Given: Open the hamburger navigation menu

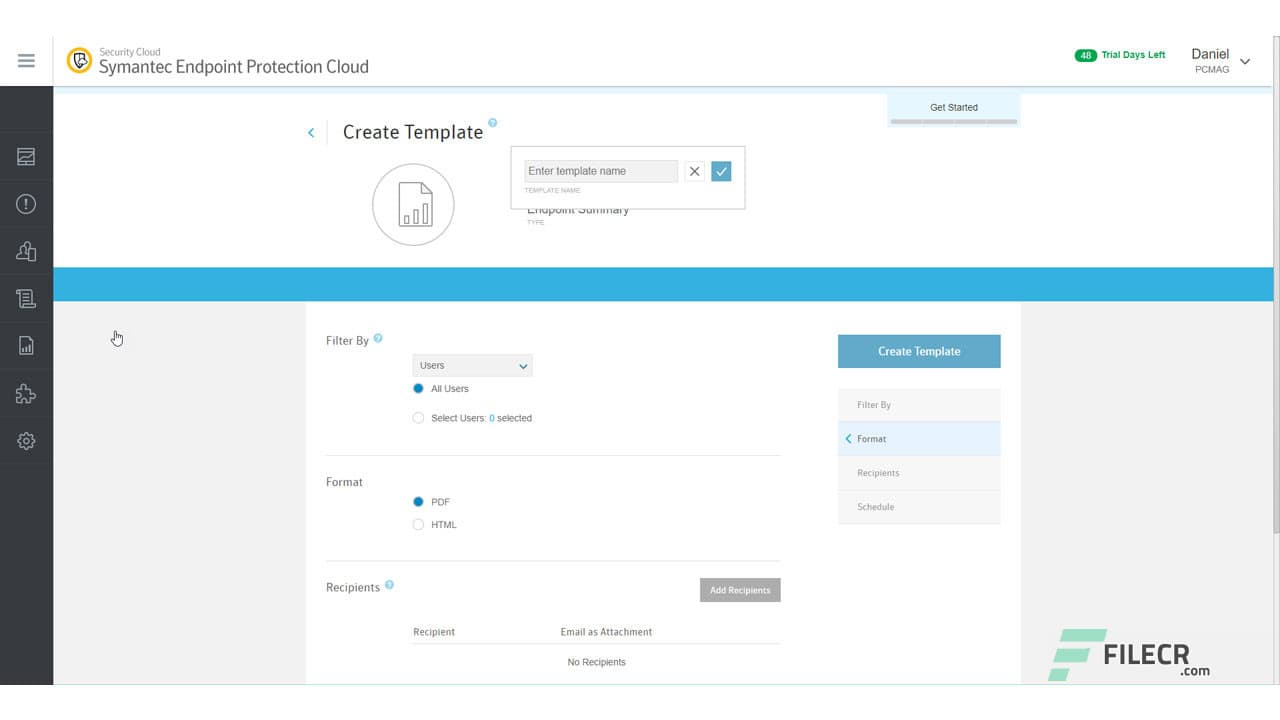Looking at the screenshot, I should [x=26, y=61].
